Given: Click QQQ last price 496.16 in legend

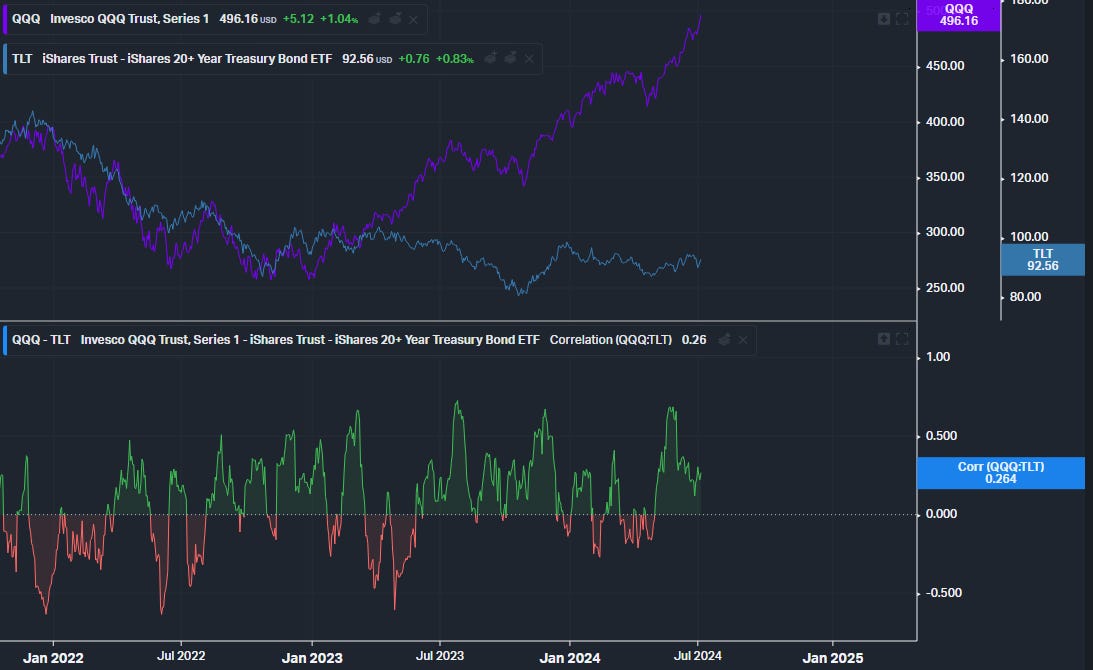Looking at the screenshot, I should coord(238,19).
